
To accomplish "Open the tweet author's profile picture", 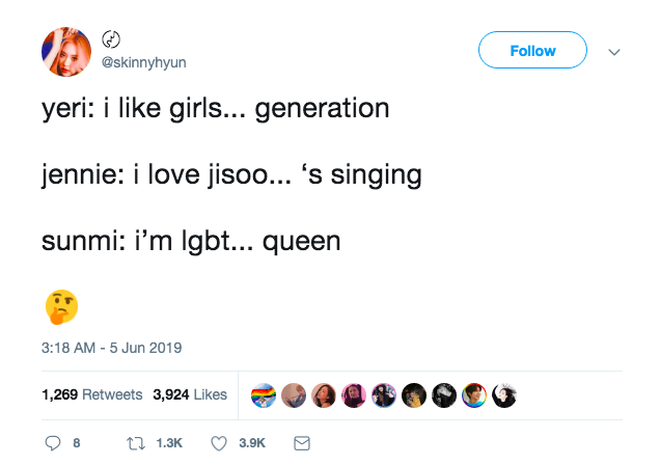I will [66, 52].
